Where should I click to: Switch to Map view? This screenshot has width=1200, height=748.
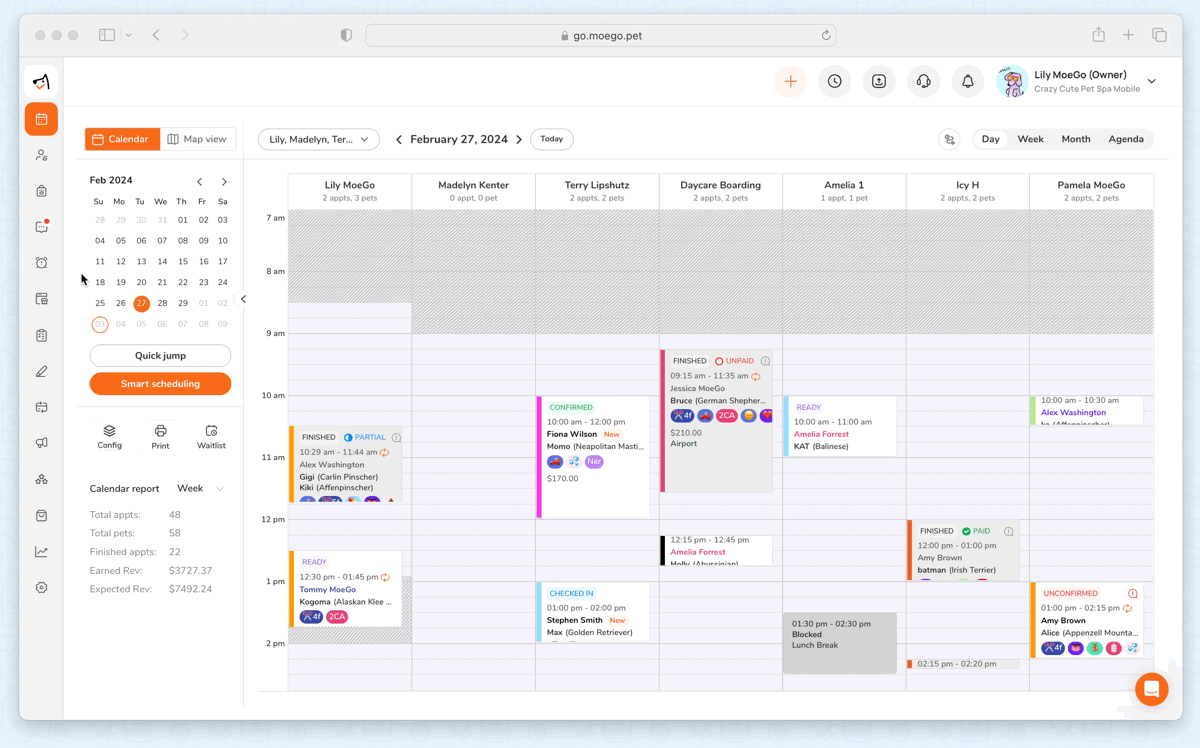pos(198,139)
